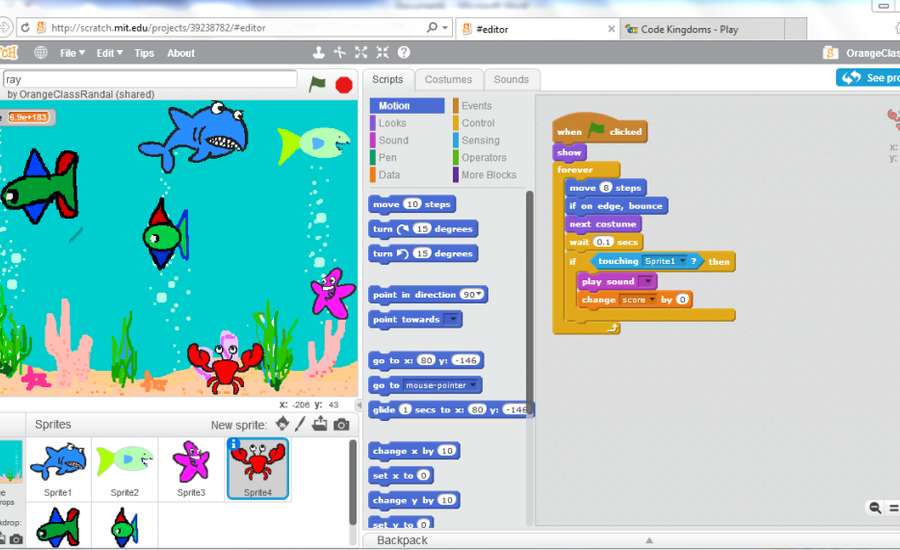Zoom out the scripts area magnifier

tap(875, 508)
